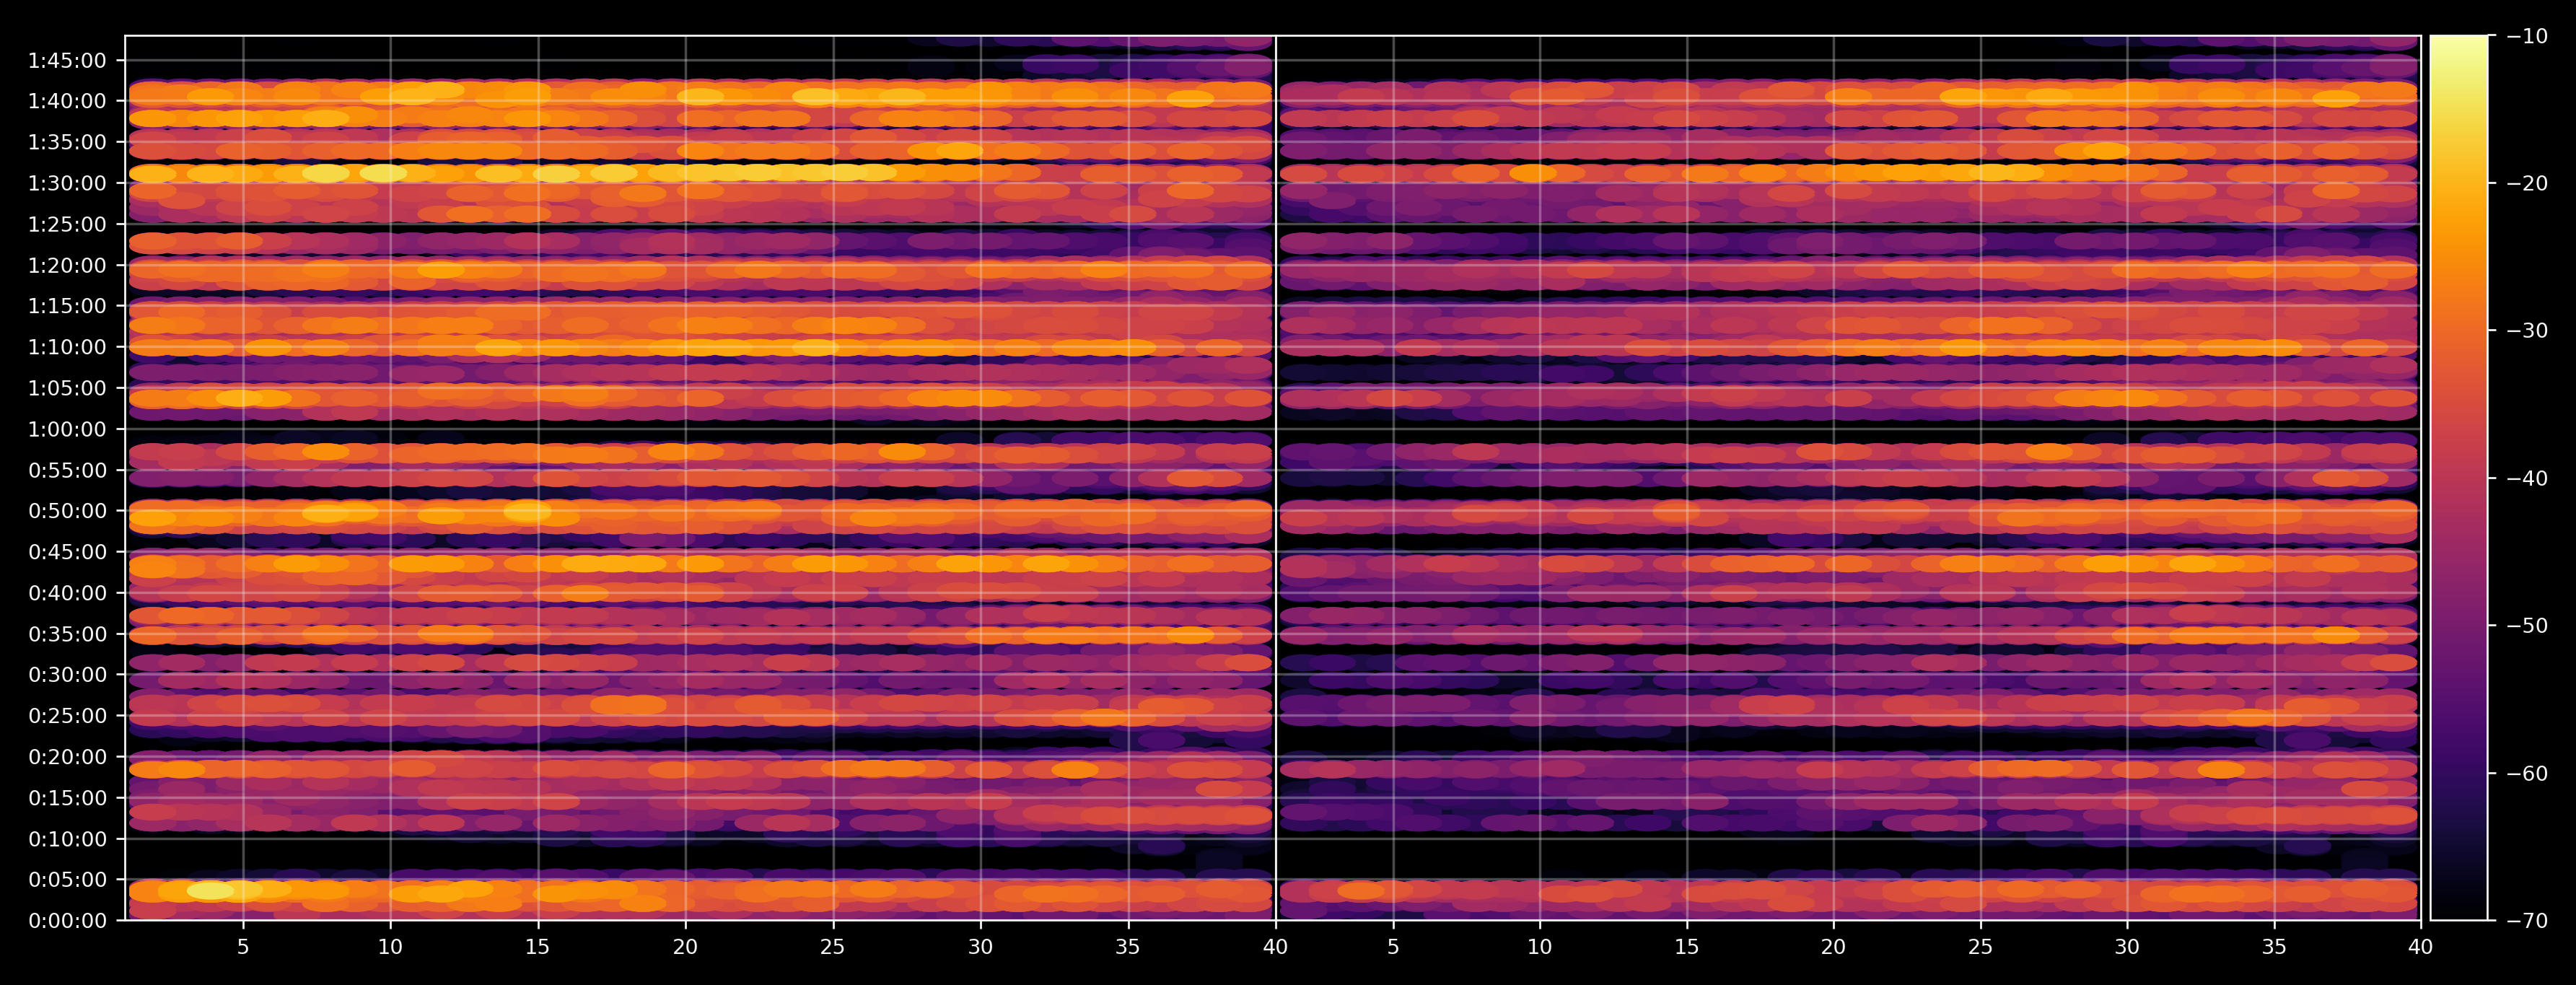Viewport: 2576px width, 985px height.
Task: Click the 0:55:00 time label
Action: coord(67,470)
